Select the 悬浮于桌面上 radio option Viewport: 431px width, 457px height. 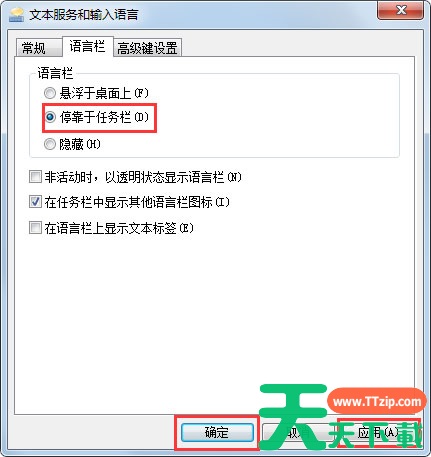coord(50,93)
